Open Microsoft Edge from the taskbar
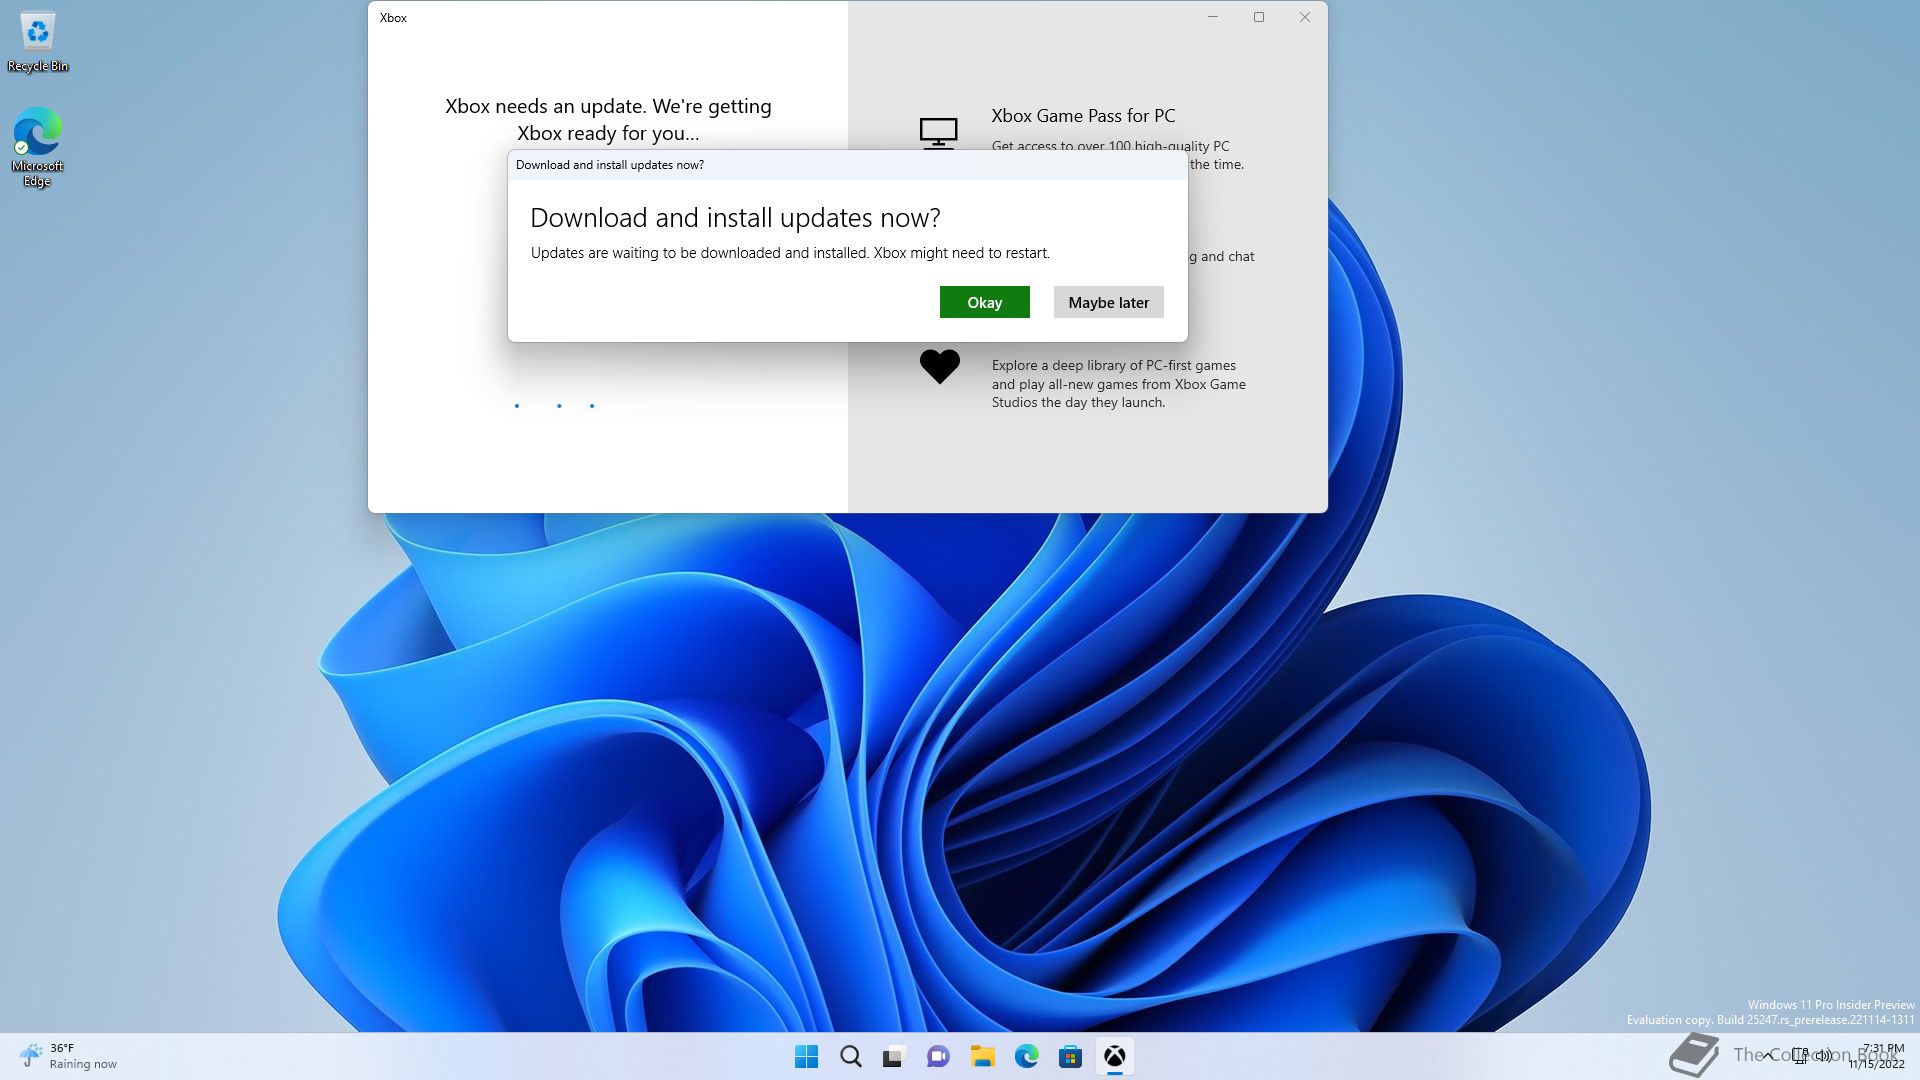1920x1080 pixels. coord(1026,1056)
